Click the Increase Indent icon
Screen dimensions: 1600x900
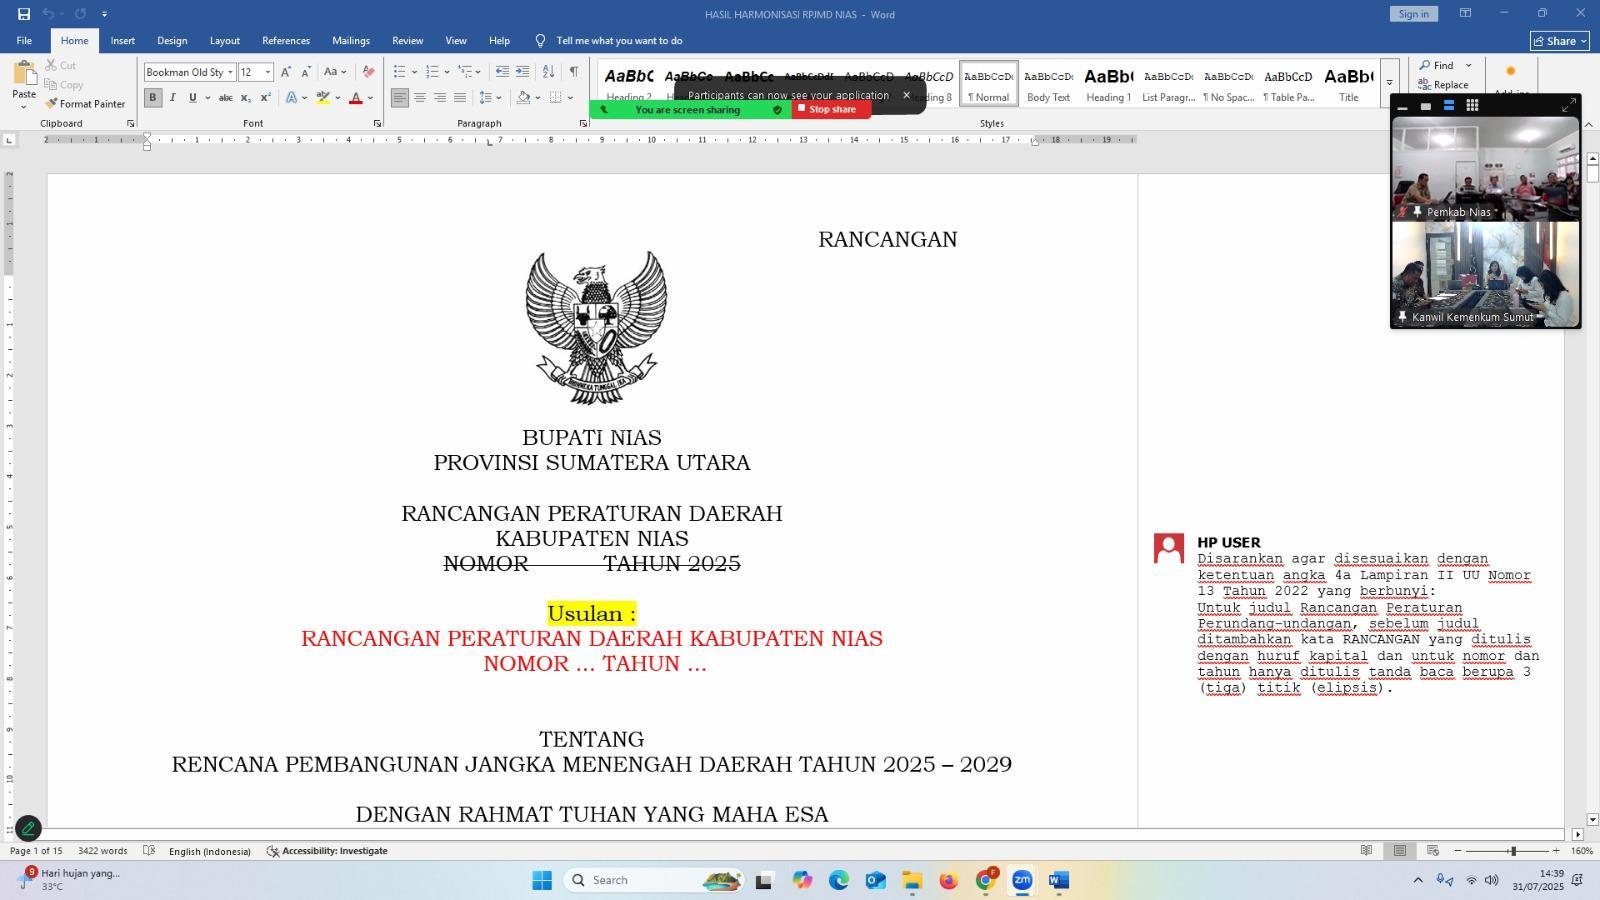tap(522, 72)
